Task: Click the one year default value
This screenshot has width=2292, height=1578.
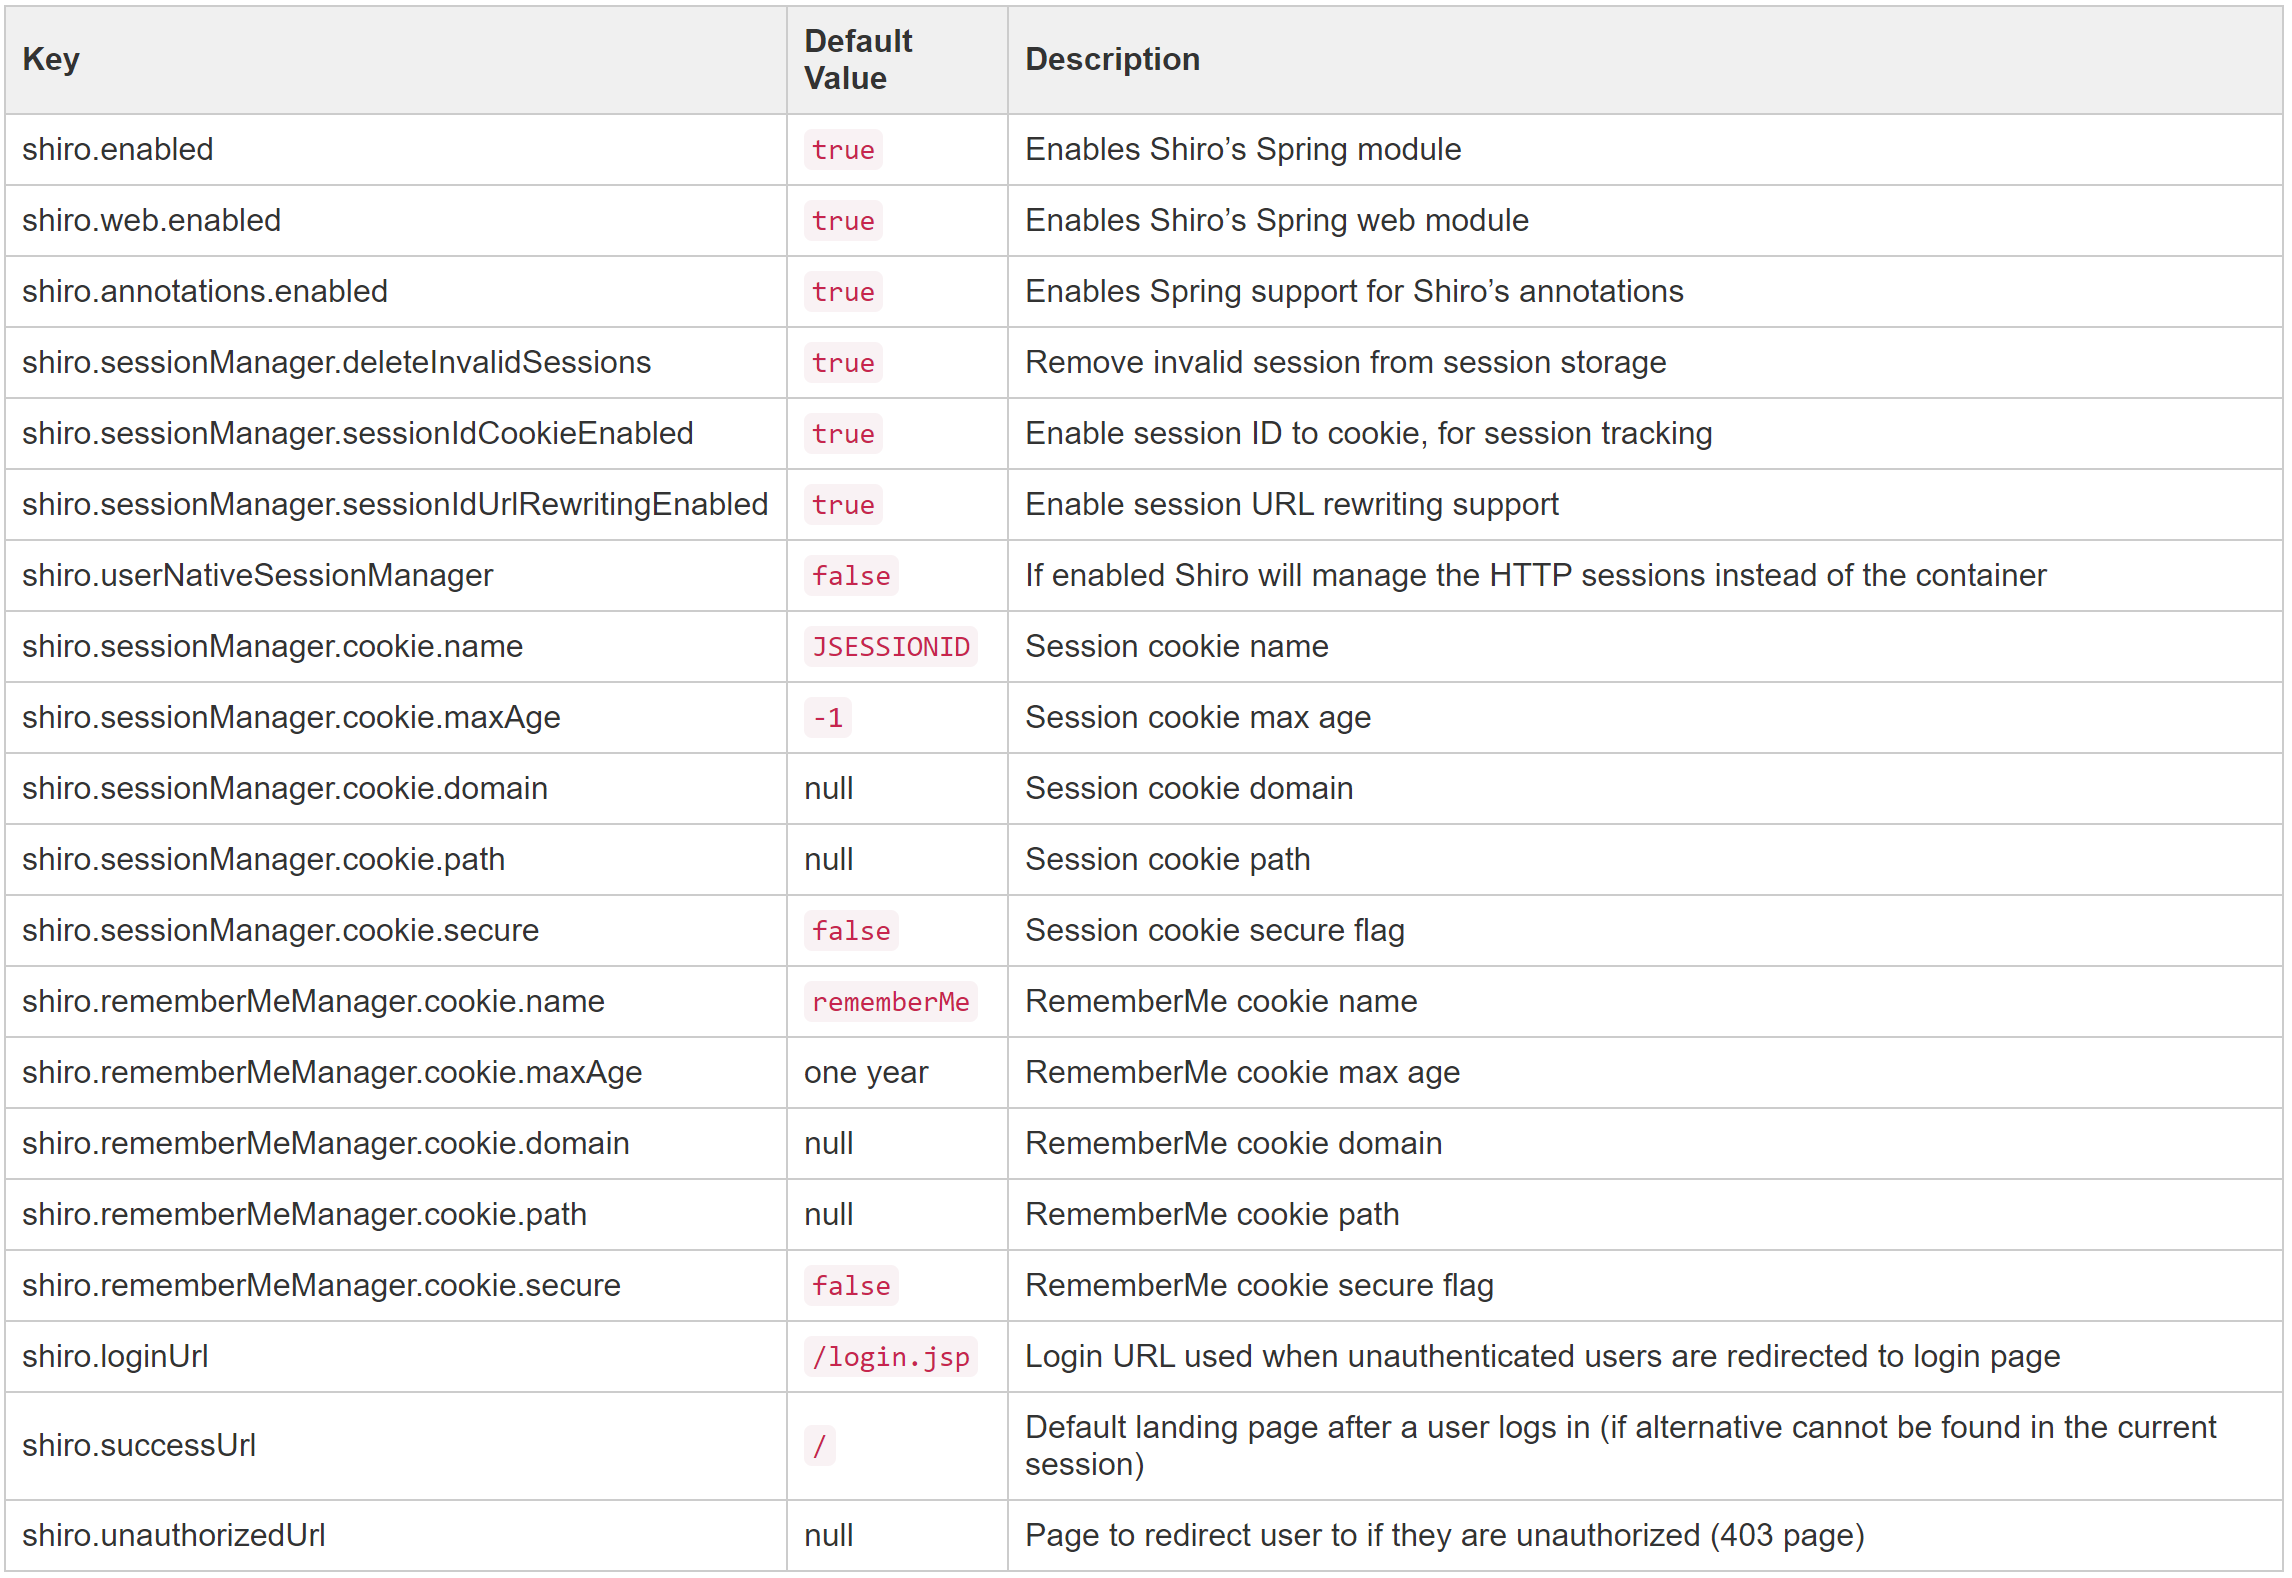Action: point(865,1072)
